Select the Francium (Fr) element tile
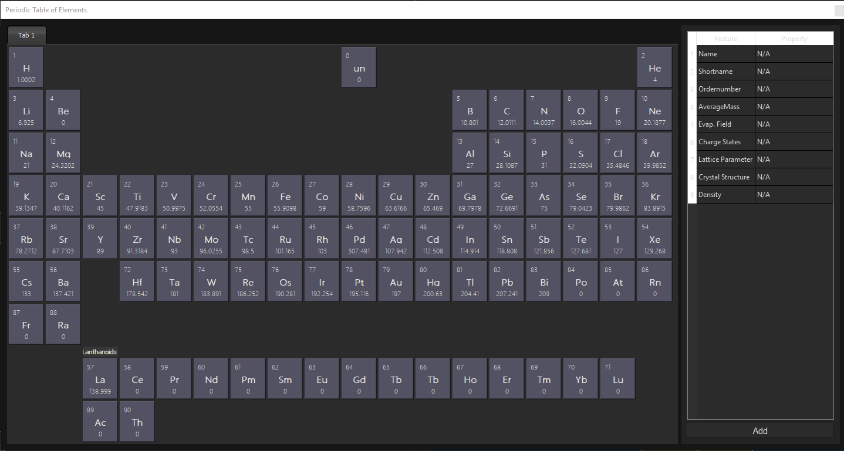This screenshot has height=451, width=844. (x=26, y=325)
